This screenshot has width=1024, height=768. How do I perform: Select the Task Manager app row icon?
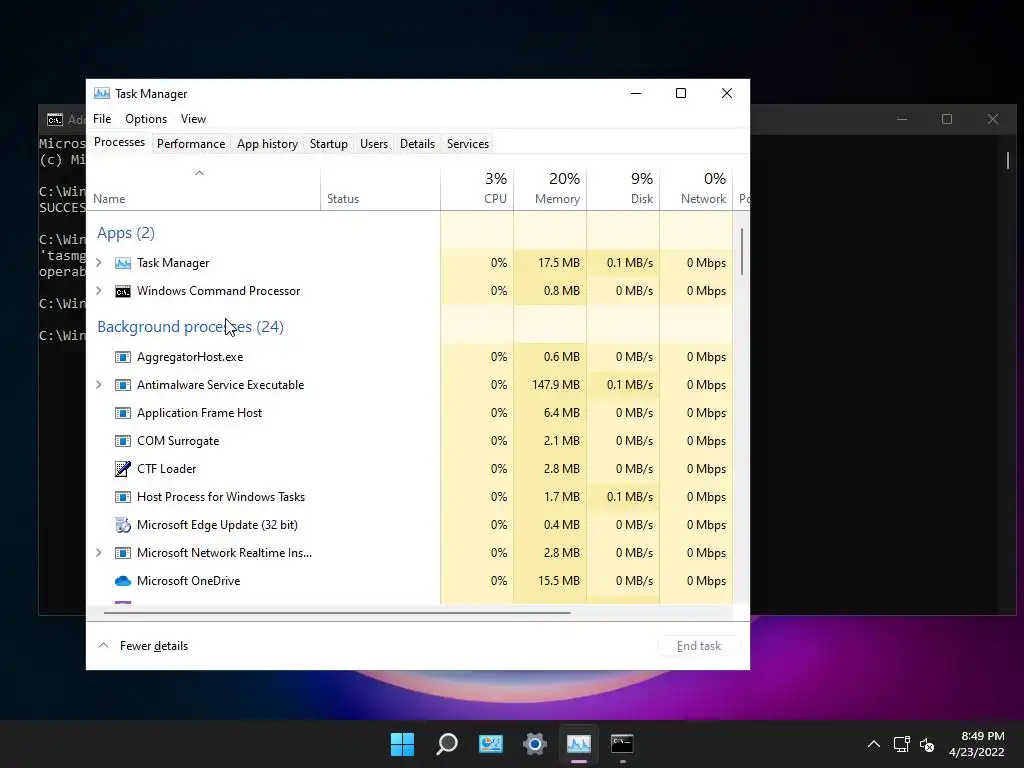[123, 263]
